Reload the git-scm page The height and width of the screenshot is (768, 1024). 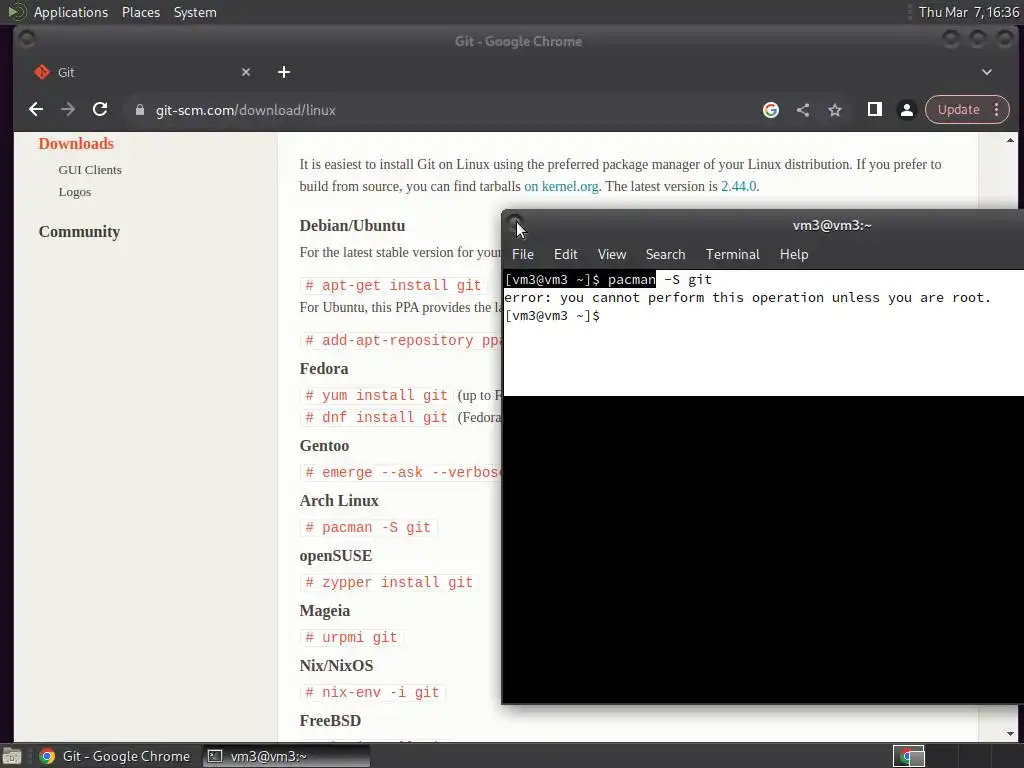point(100,110)
